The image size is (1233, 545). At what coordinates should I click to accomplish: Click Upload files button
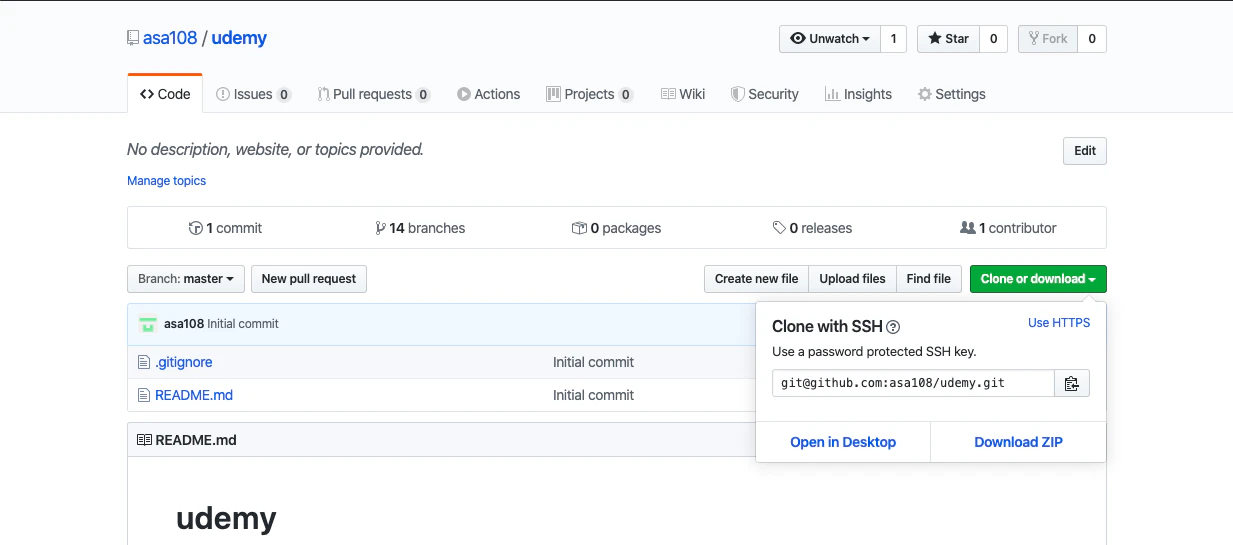click(852, 279)
